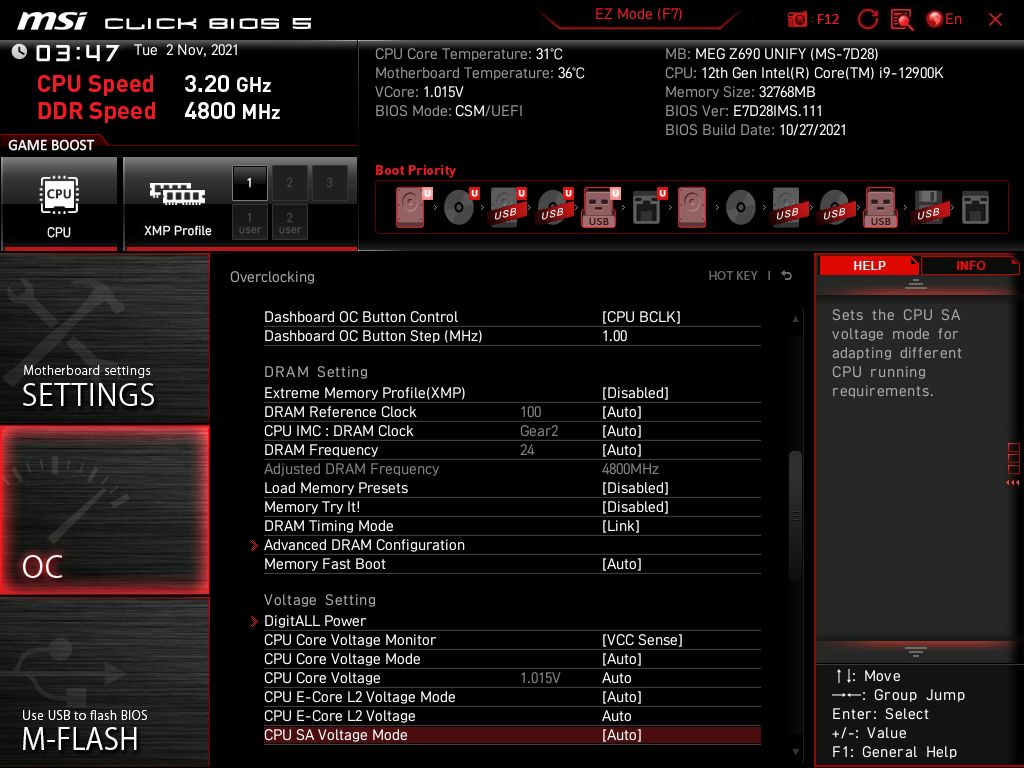This screenshot has width=1024, height=768.
Task: Click the 1.015V CPU Core Voltage reading
Action: [x=540, y=678]
